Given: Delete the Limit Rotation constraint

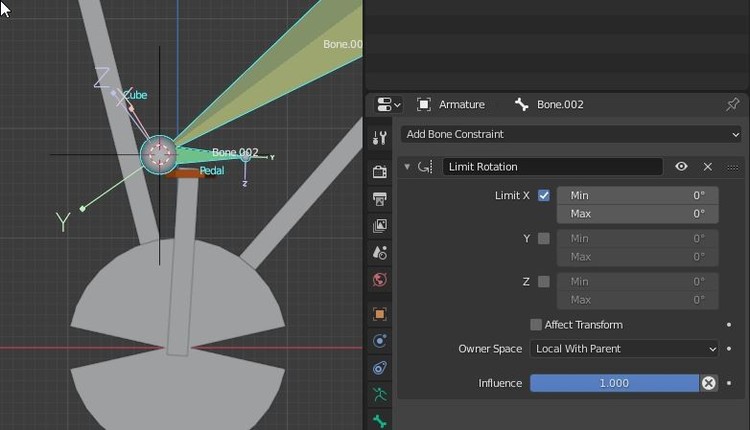Looking at the screenshot, I should 707,167.
